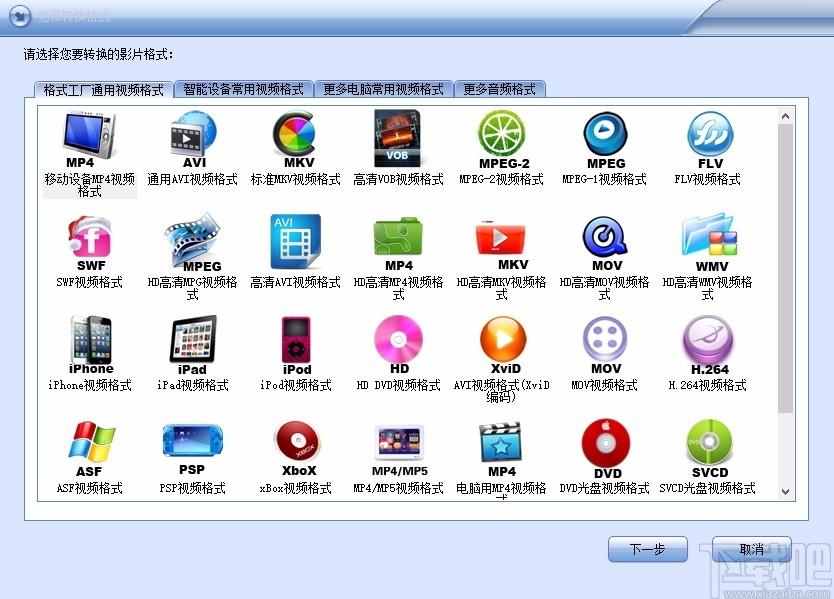Select the VOB HD video format icon
Screen dimensions: 834x599
(x=397, y=137)
